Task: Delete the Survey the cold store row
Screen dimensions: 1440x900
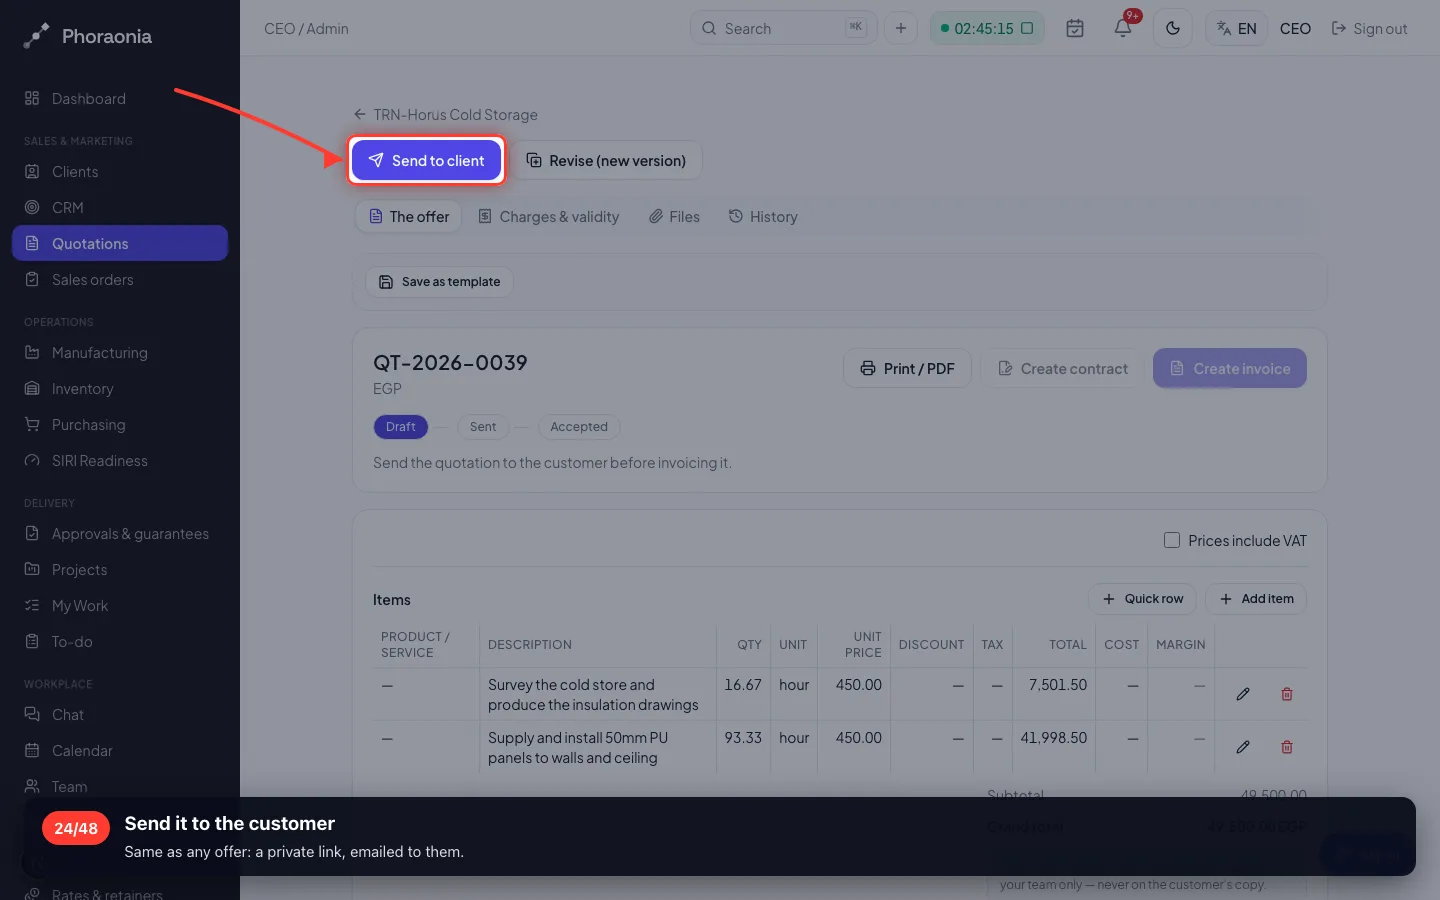Action: 1287,694
